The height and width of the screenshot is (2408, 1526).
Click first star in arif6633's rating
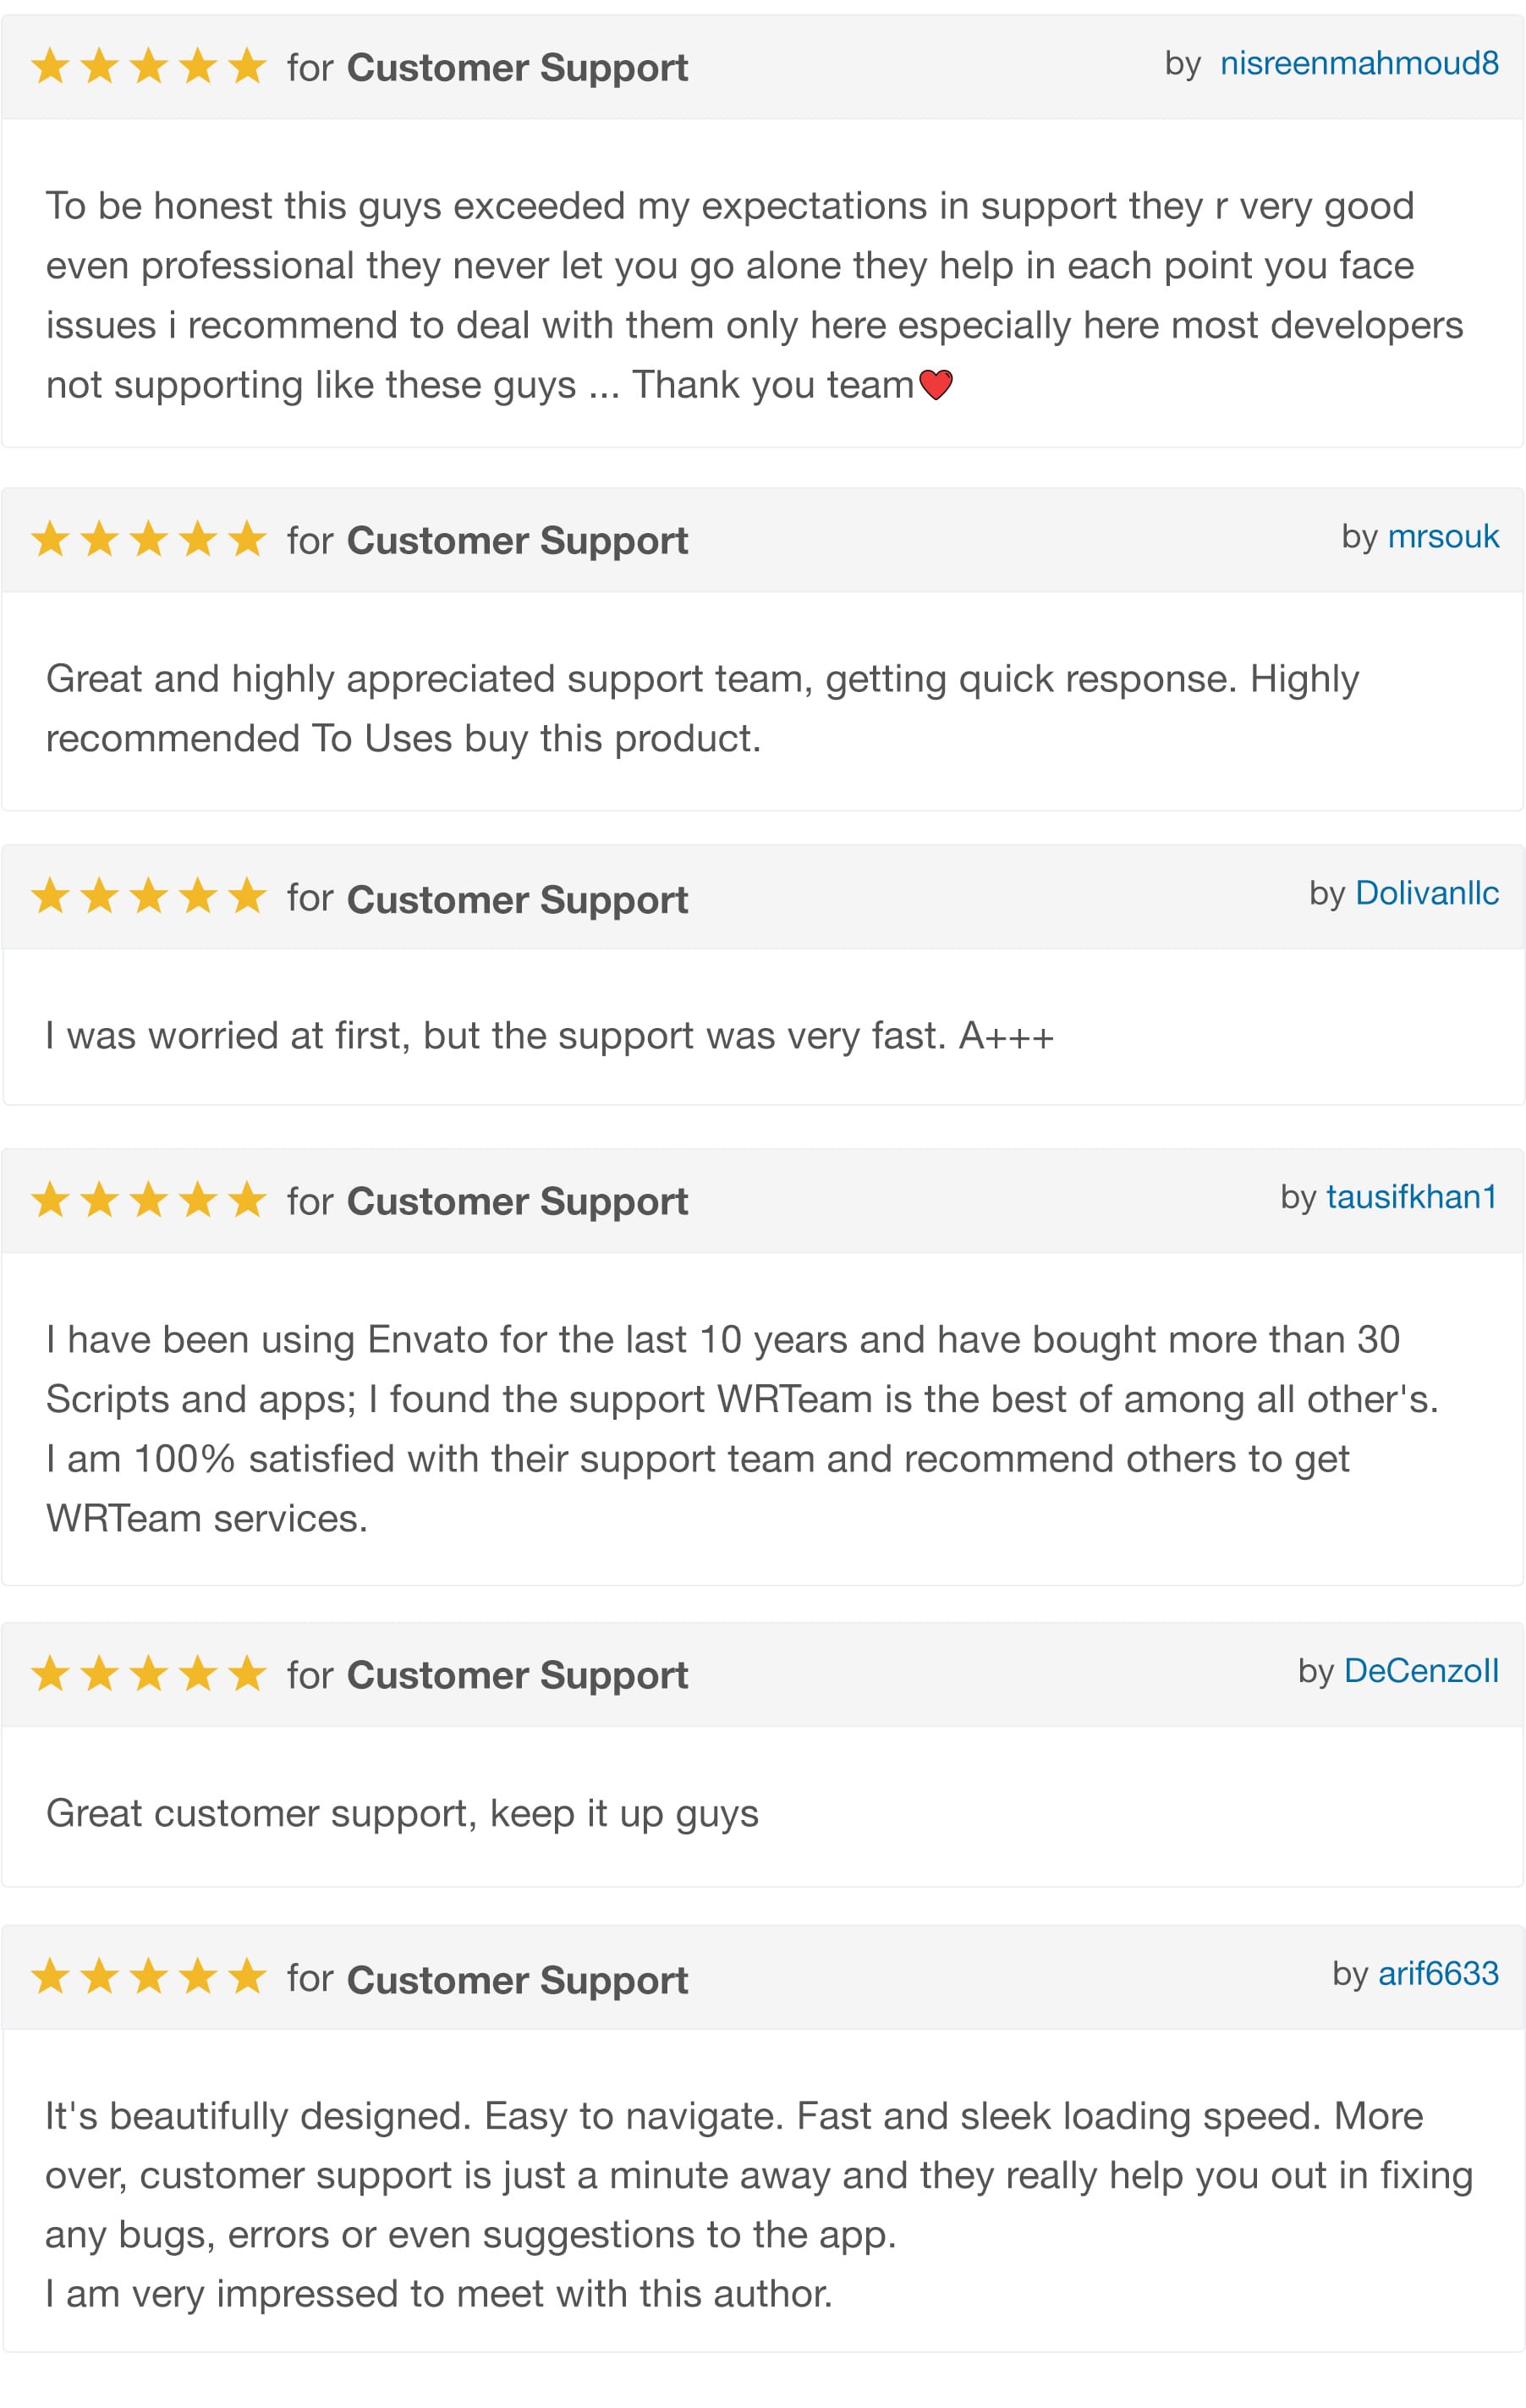coord(50,1977)
